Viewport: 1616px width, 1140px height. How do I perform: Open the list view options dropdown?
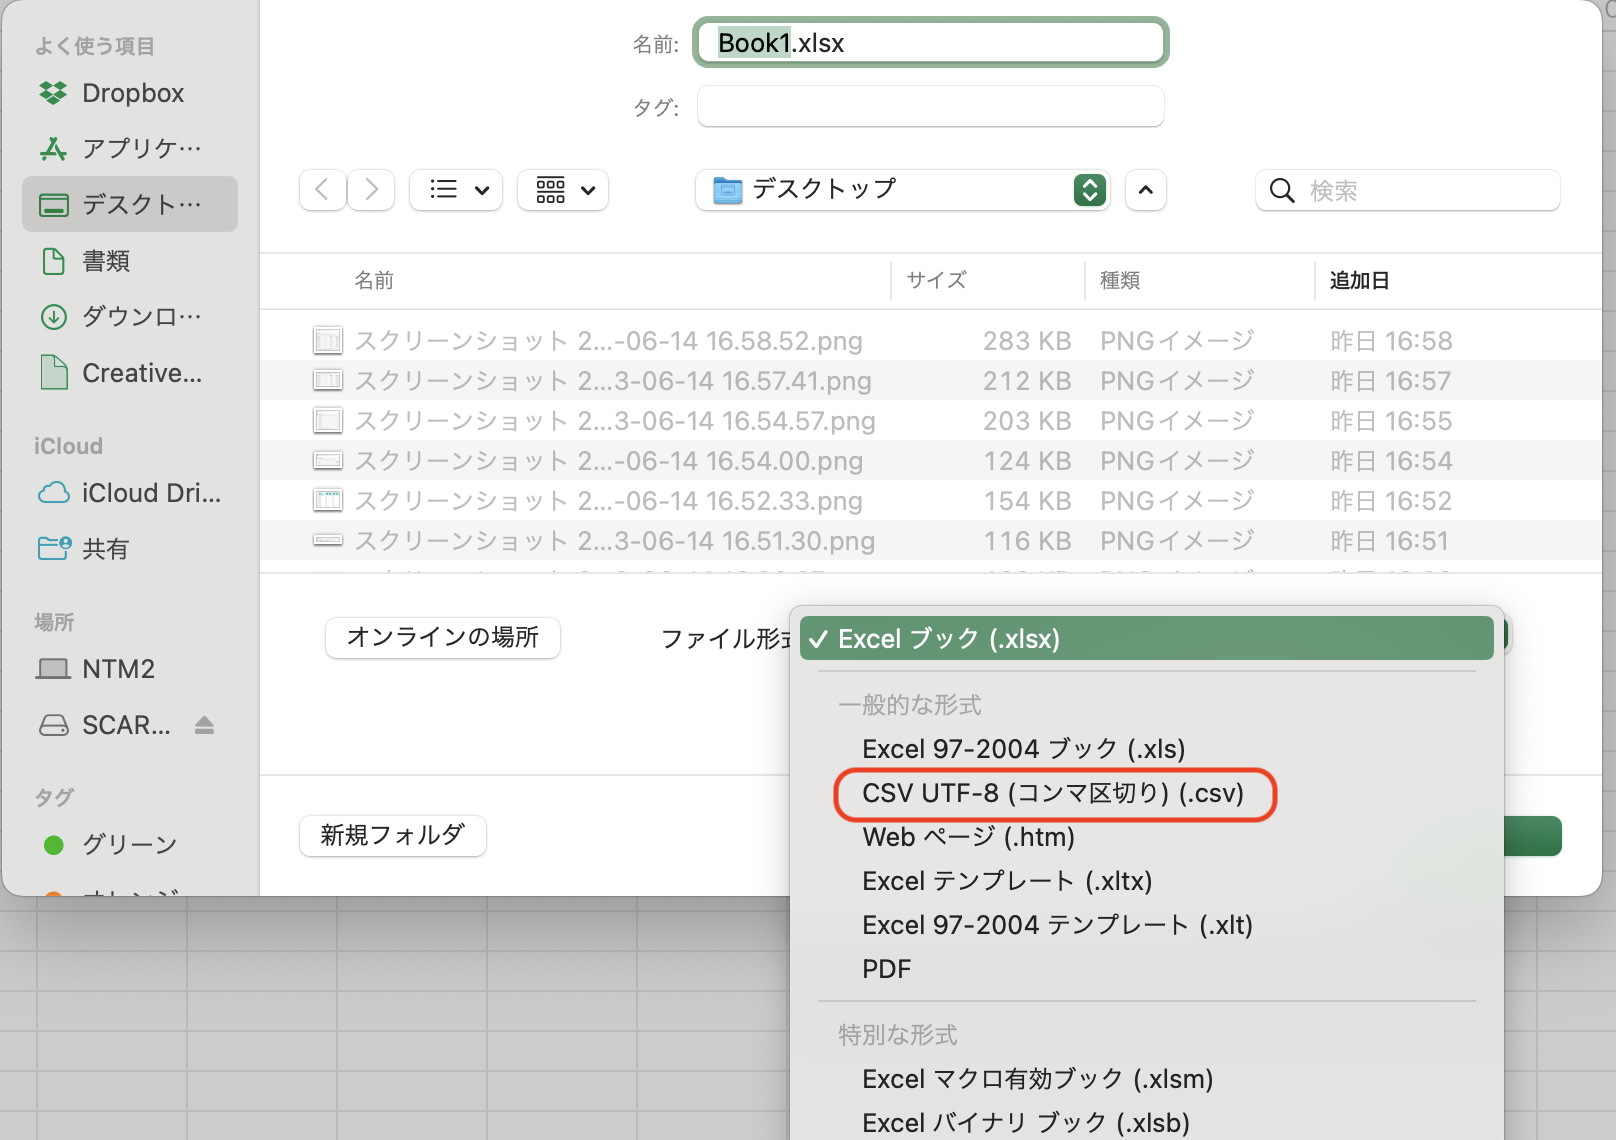pos(456,190)
